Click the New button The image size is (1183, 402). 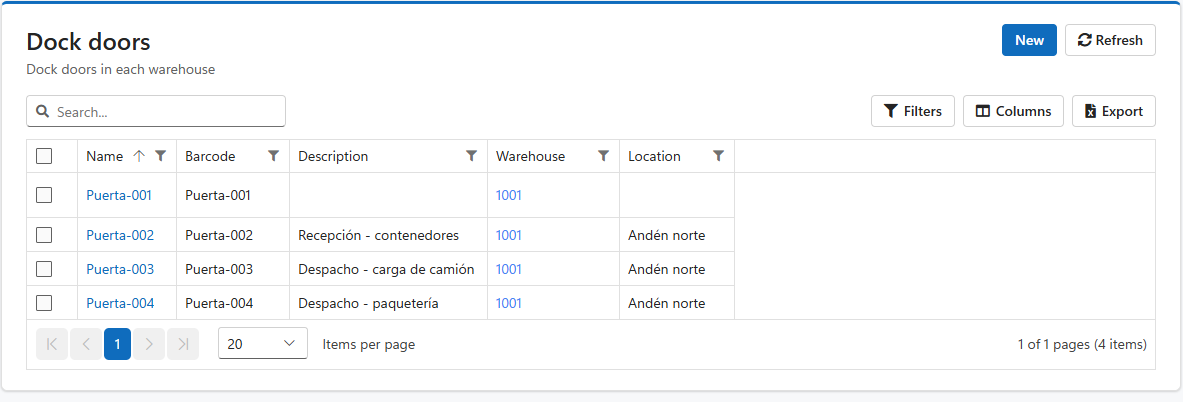tap(1029, 40)
